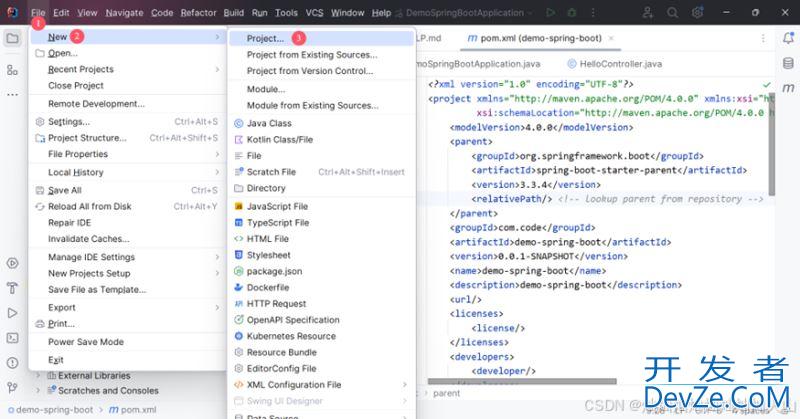Image resolution: width=800 pixels, height=419 pixels.
Task: Click the editor horizontal scrollbar
Action: (522, 381)
